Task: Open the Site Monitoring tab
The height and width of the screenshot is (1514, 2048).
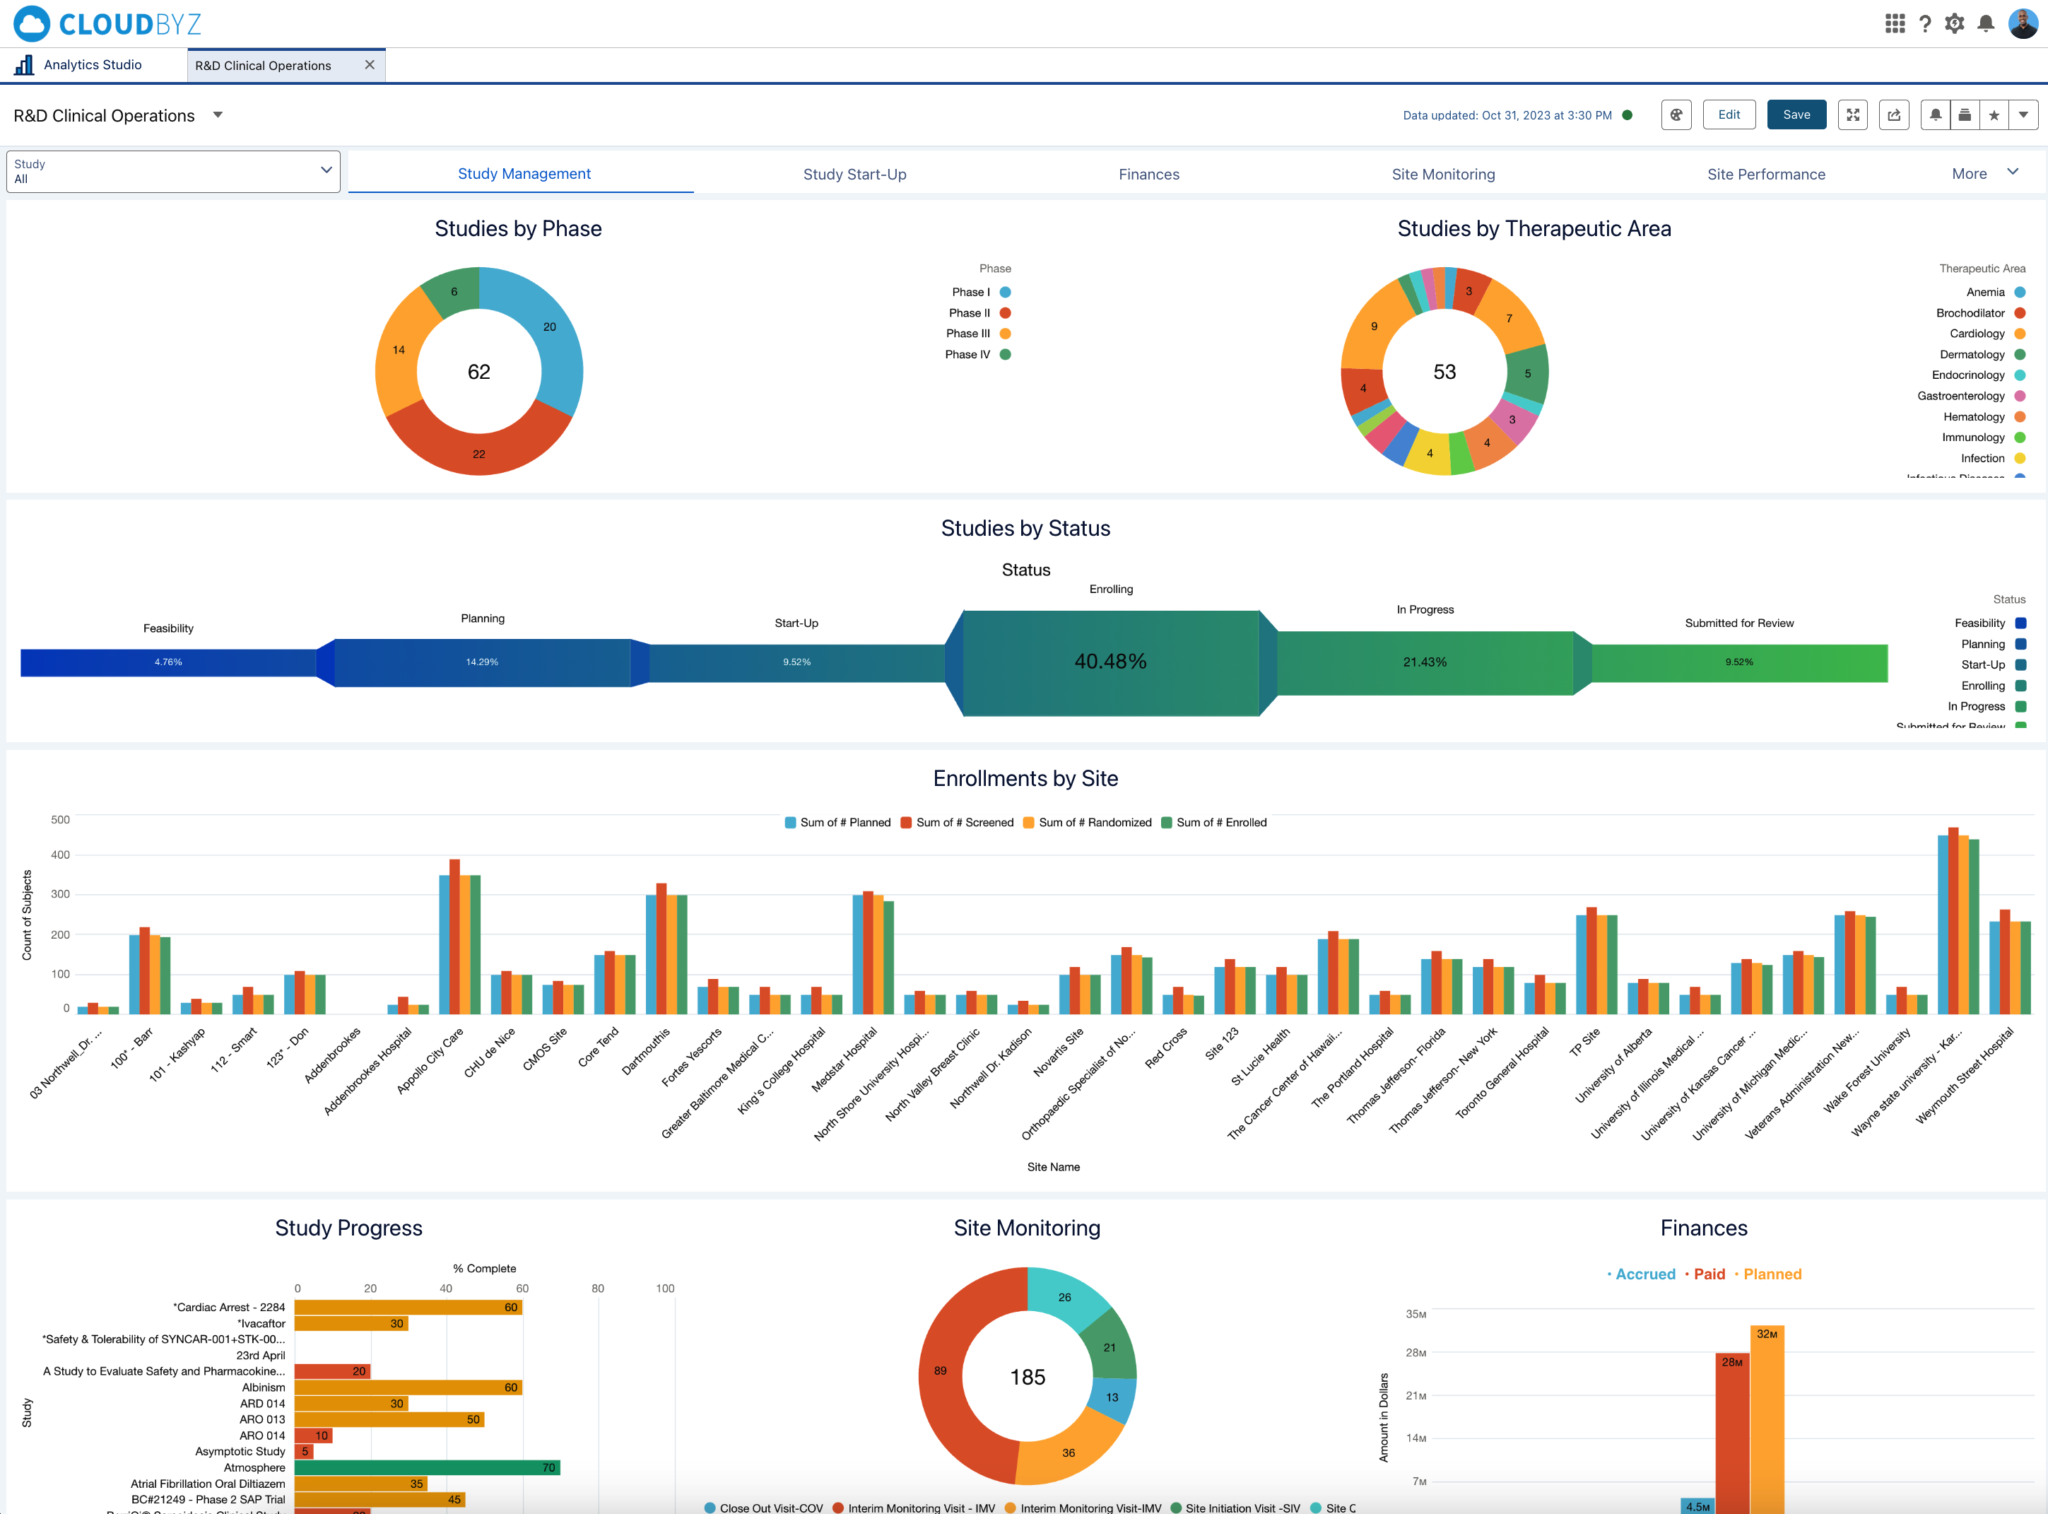Action: [1443, 173]
